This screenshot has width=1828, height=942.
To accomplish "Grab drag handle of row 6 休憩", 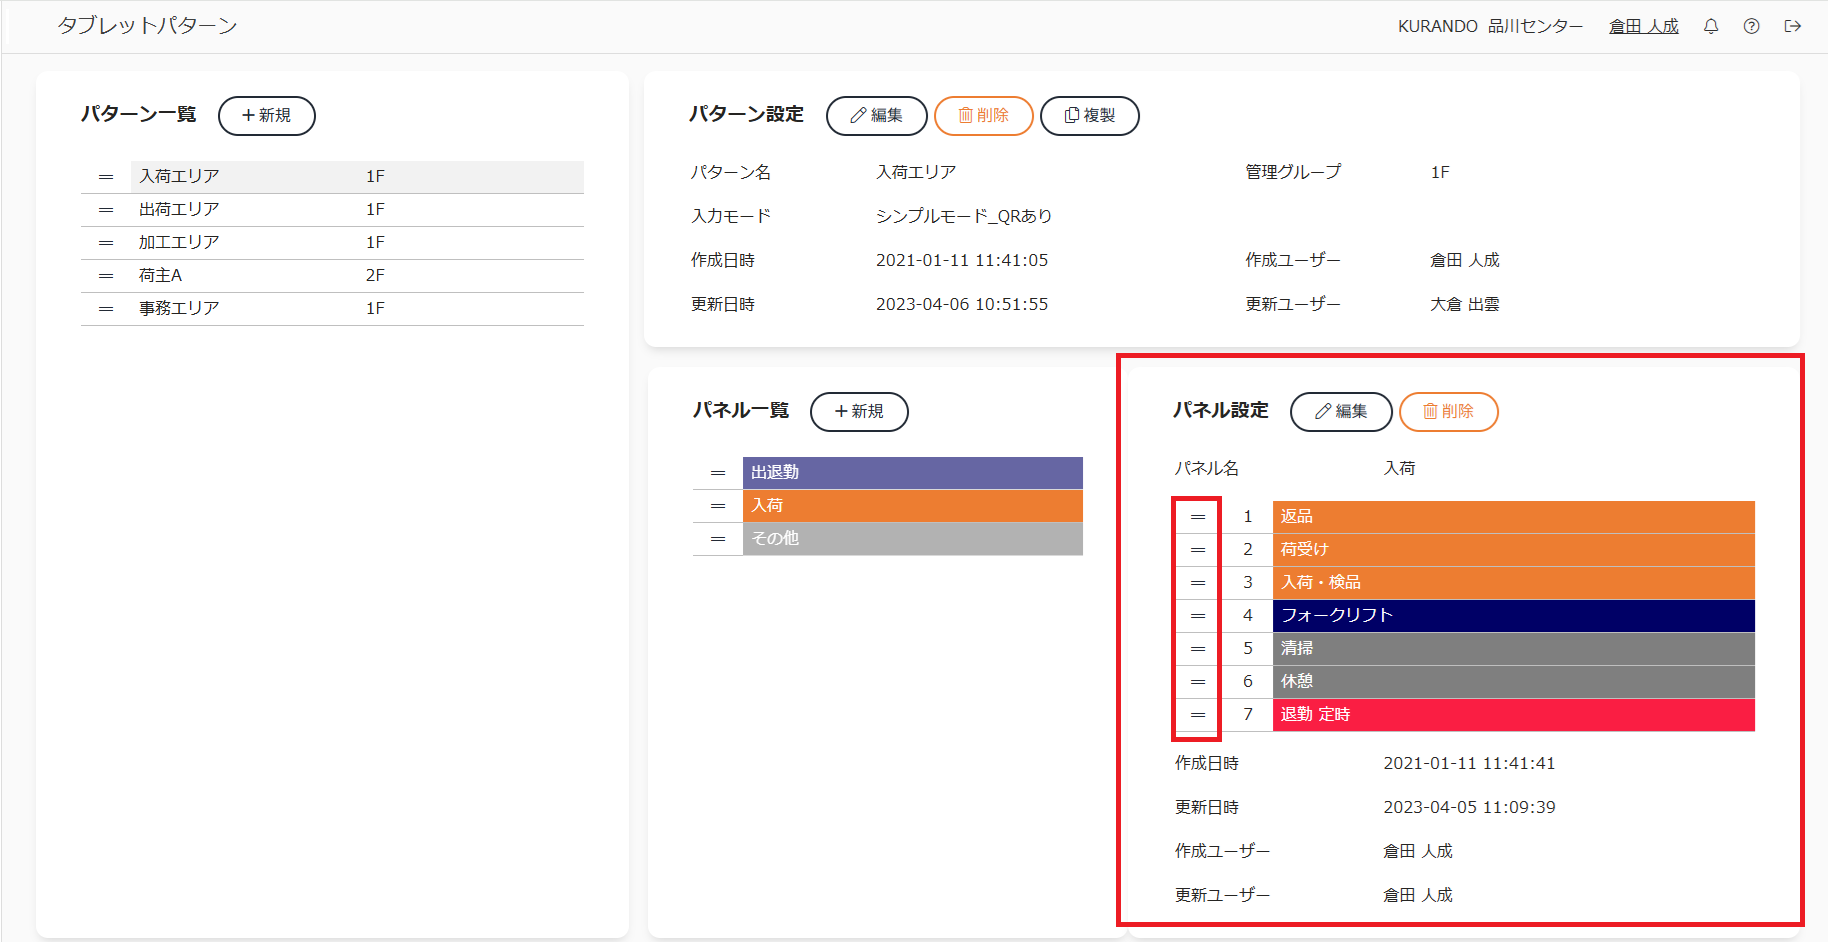I will click(x=1198, y=682).
